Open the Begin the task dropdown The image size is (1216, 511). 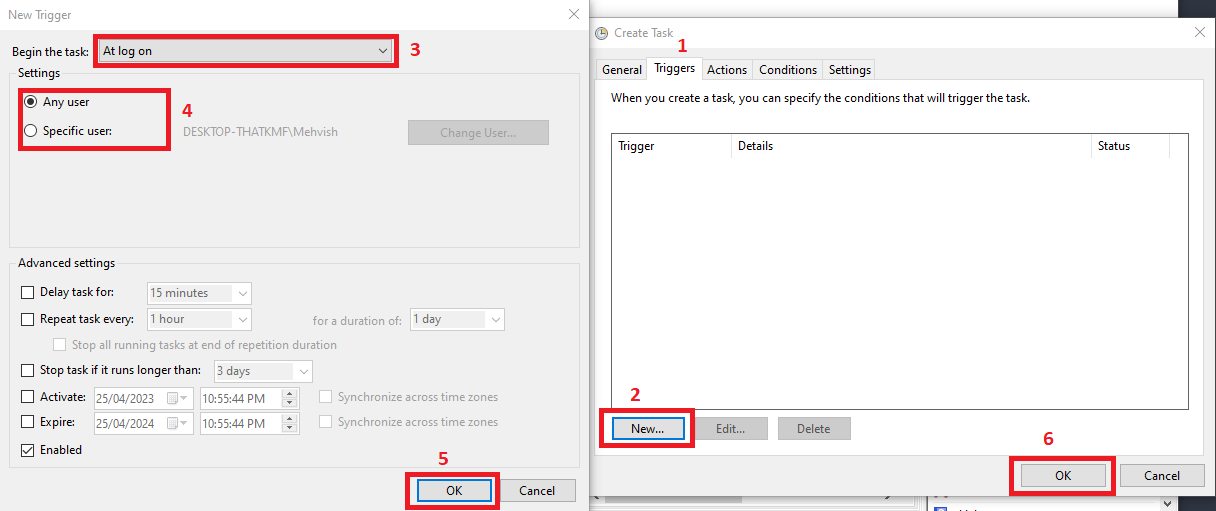[x=246, y=51]
